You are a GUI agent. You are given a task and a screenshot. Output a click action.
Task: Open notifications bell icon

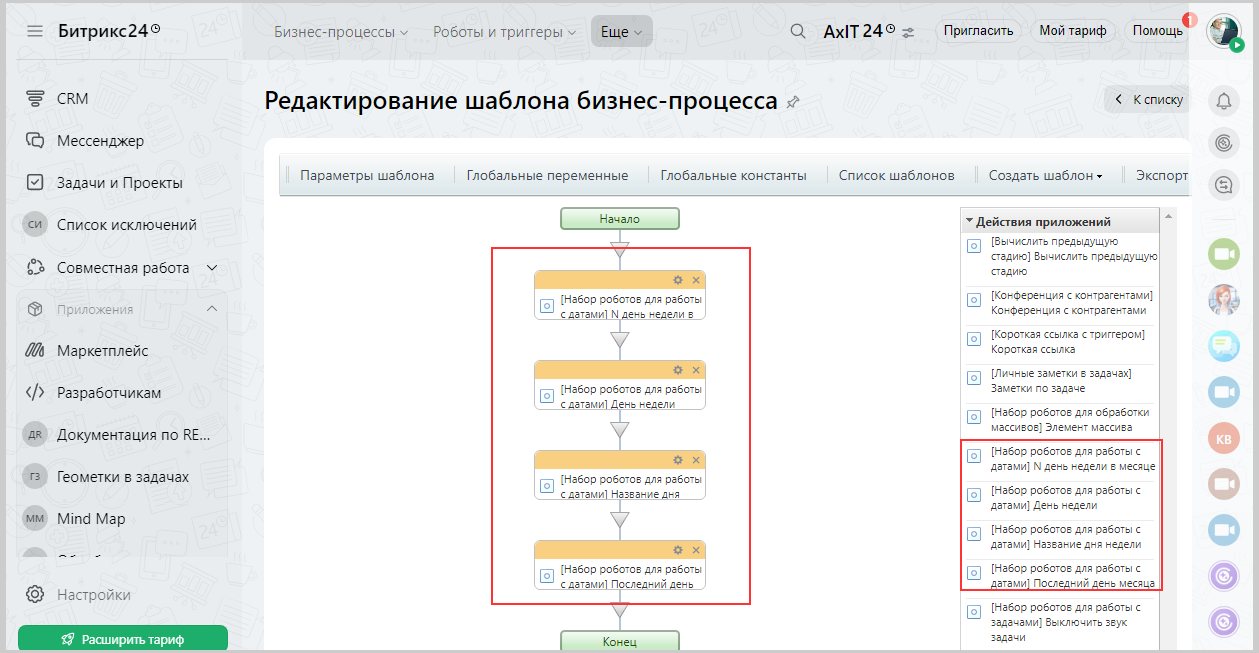1223,100
